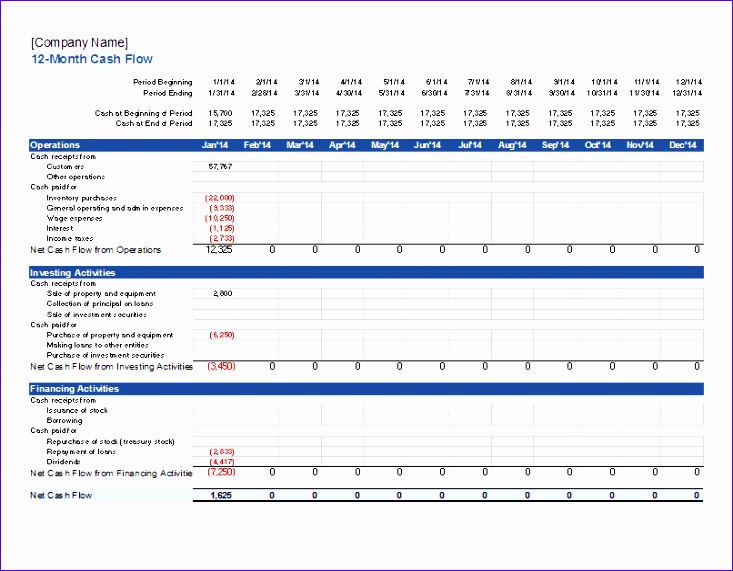The image size is (733, 571).
Task: Select the Net Cash Flow label
Action: [x=61, y=495]
